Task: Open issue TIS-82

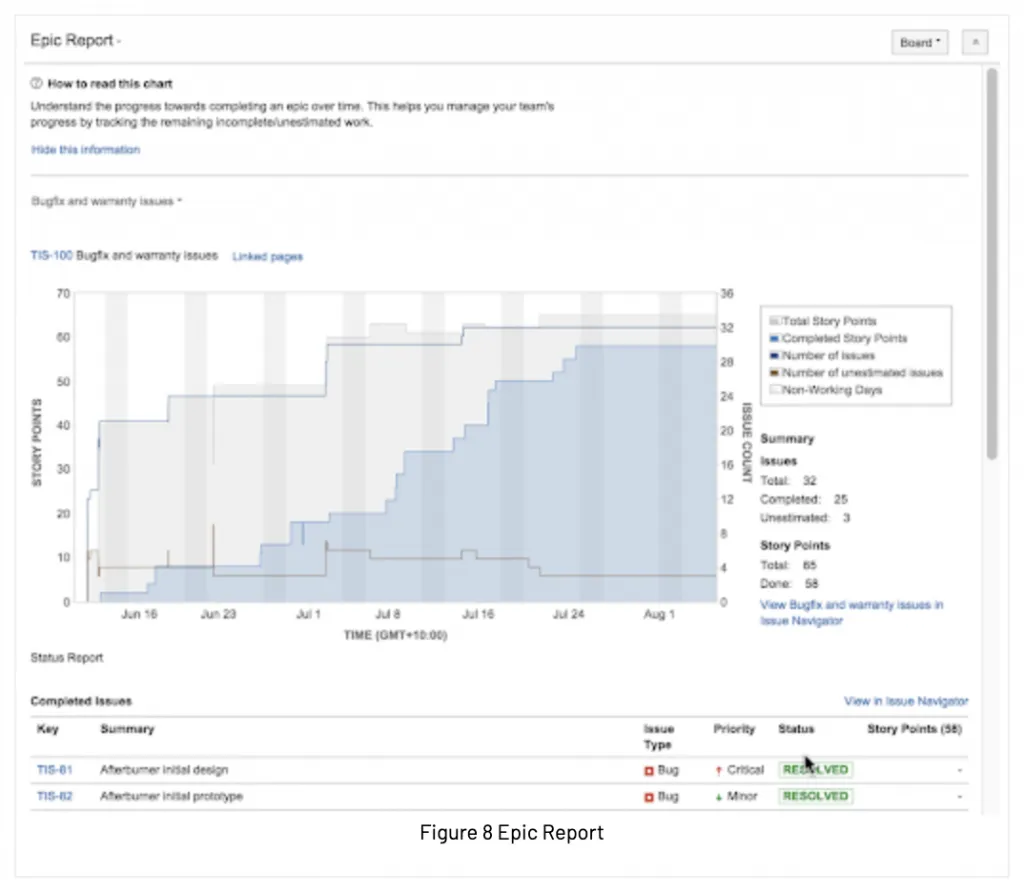Action: [x=54, y=797]
